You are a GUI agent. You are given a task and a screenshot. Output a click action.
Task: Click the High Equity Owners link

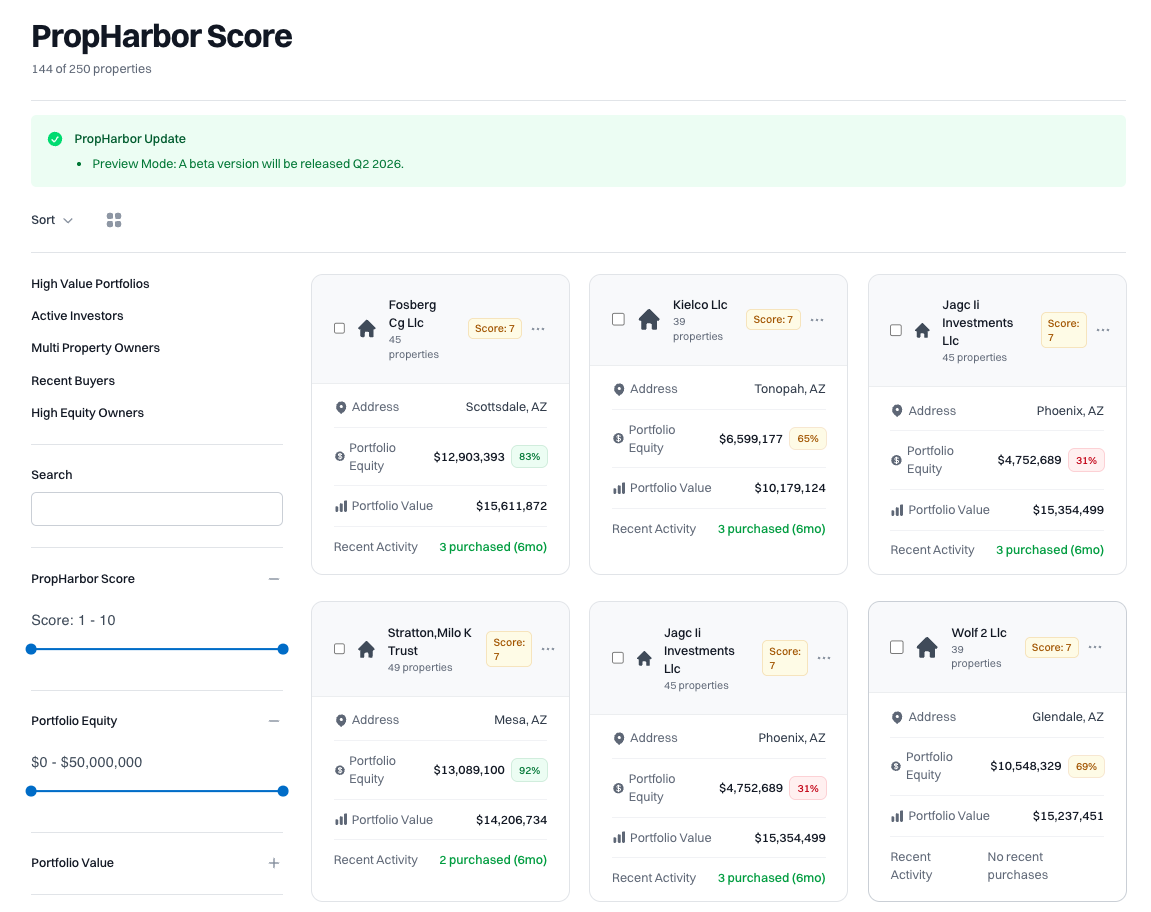coord(87,413)
